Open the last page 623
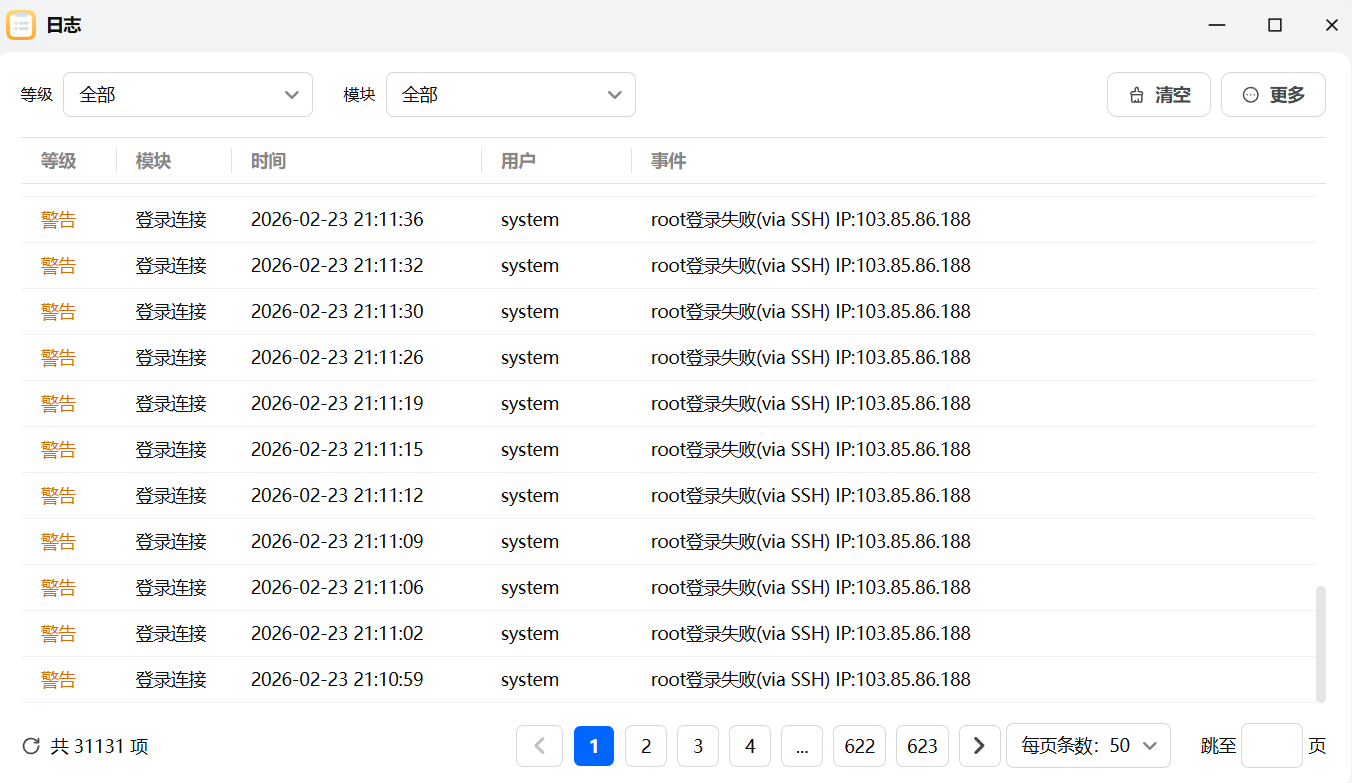 922,745
